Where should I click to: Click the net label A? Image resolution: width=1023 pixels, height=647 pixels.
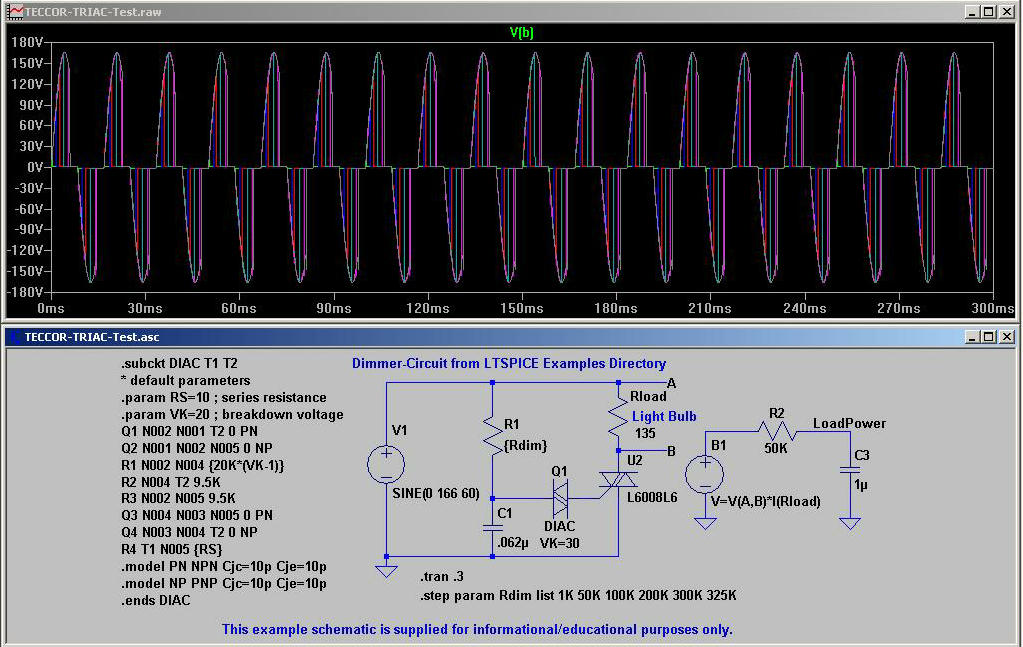point(671,384)
